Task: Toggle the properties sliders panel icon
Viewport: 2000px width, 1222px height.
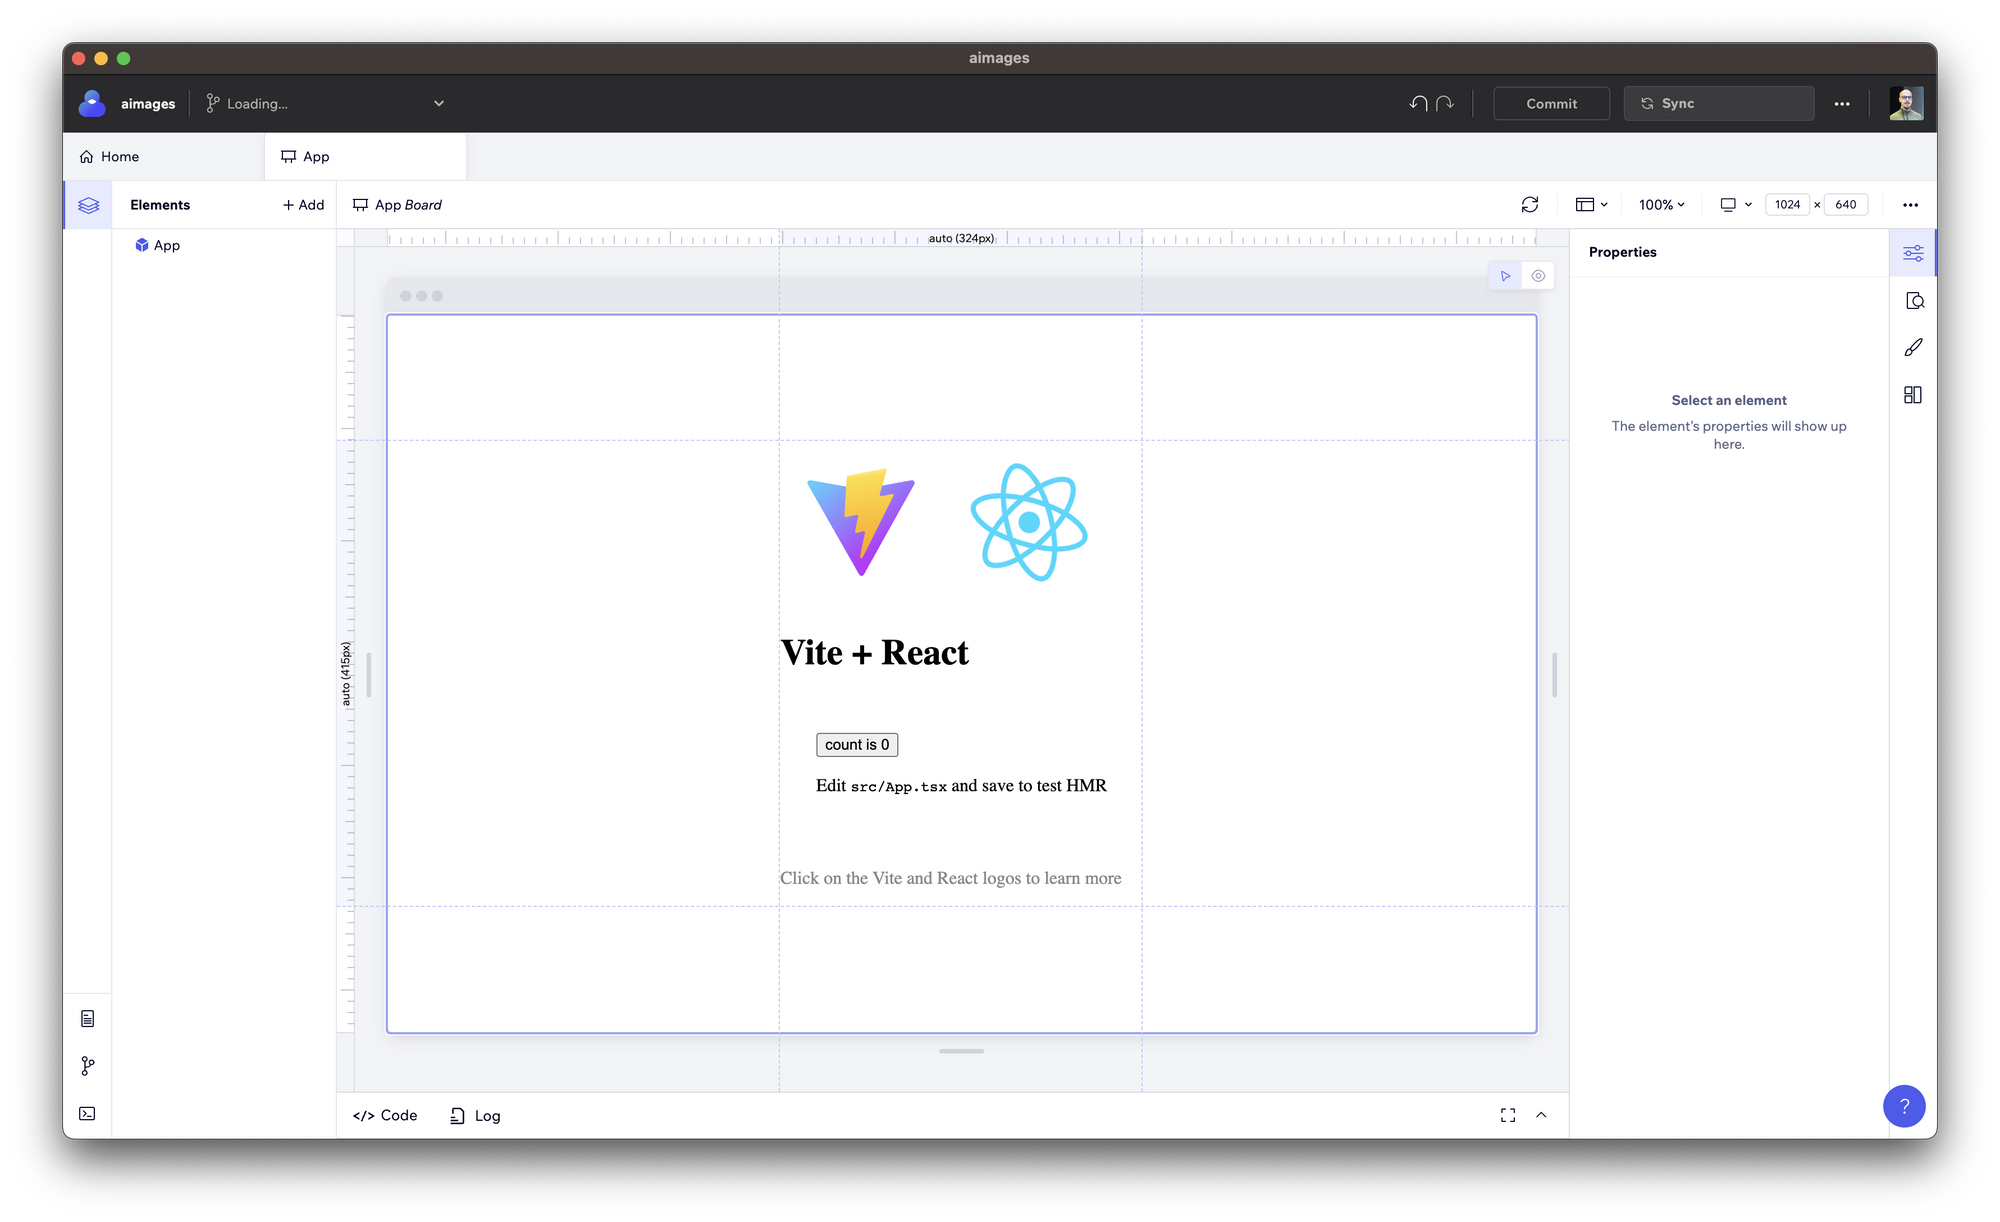Action: [1913, 253]
